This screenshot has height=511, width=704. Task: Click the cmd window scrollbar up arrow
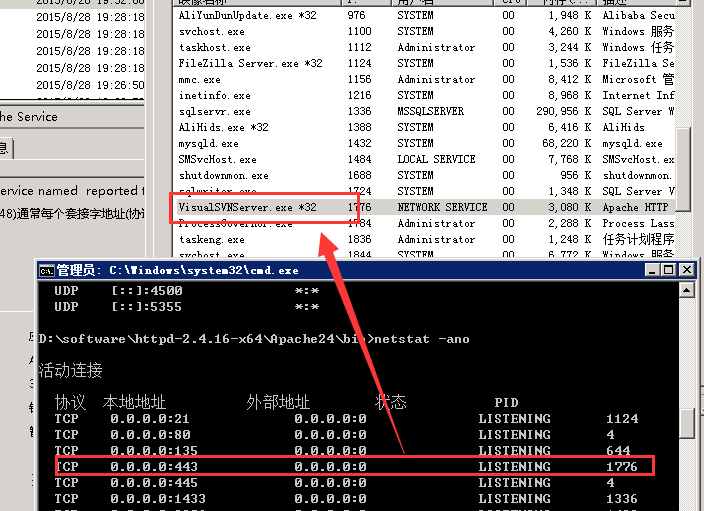[x=686, y=291]
